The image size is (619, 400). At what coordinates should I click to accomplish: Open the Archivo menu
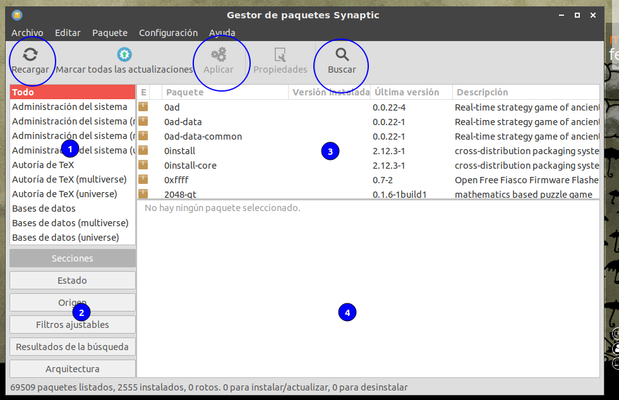[x=27, y=33]
